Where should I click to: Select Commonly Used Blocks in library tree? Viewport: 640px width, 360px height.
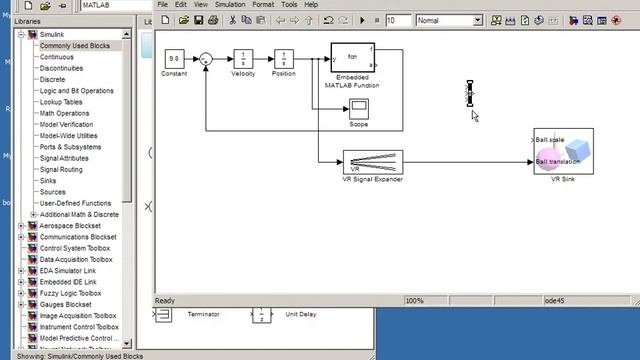pyautogui.click(x=75, y=46)
